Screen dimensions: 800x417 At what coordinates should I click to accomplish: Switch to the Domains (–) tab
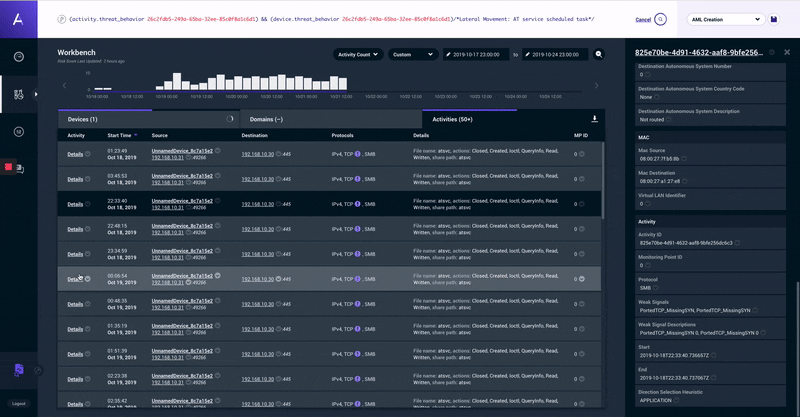tap(331, 119)
